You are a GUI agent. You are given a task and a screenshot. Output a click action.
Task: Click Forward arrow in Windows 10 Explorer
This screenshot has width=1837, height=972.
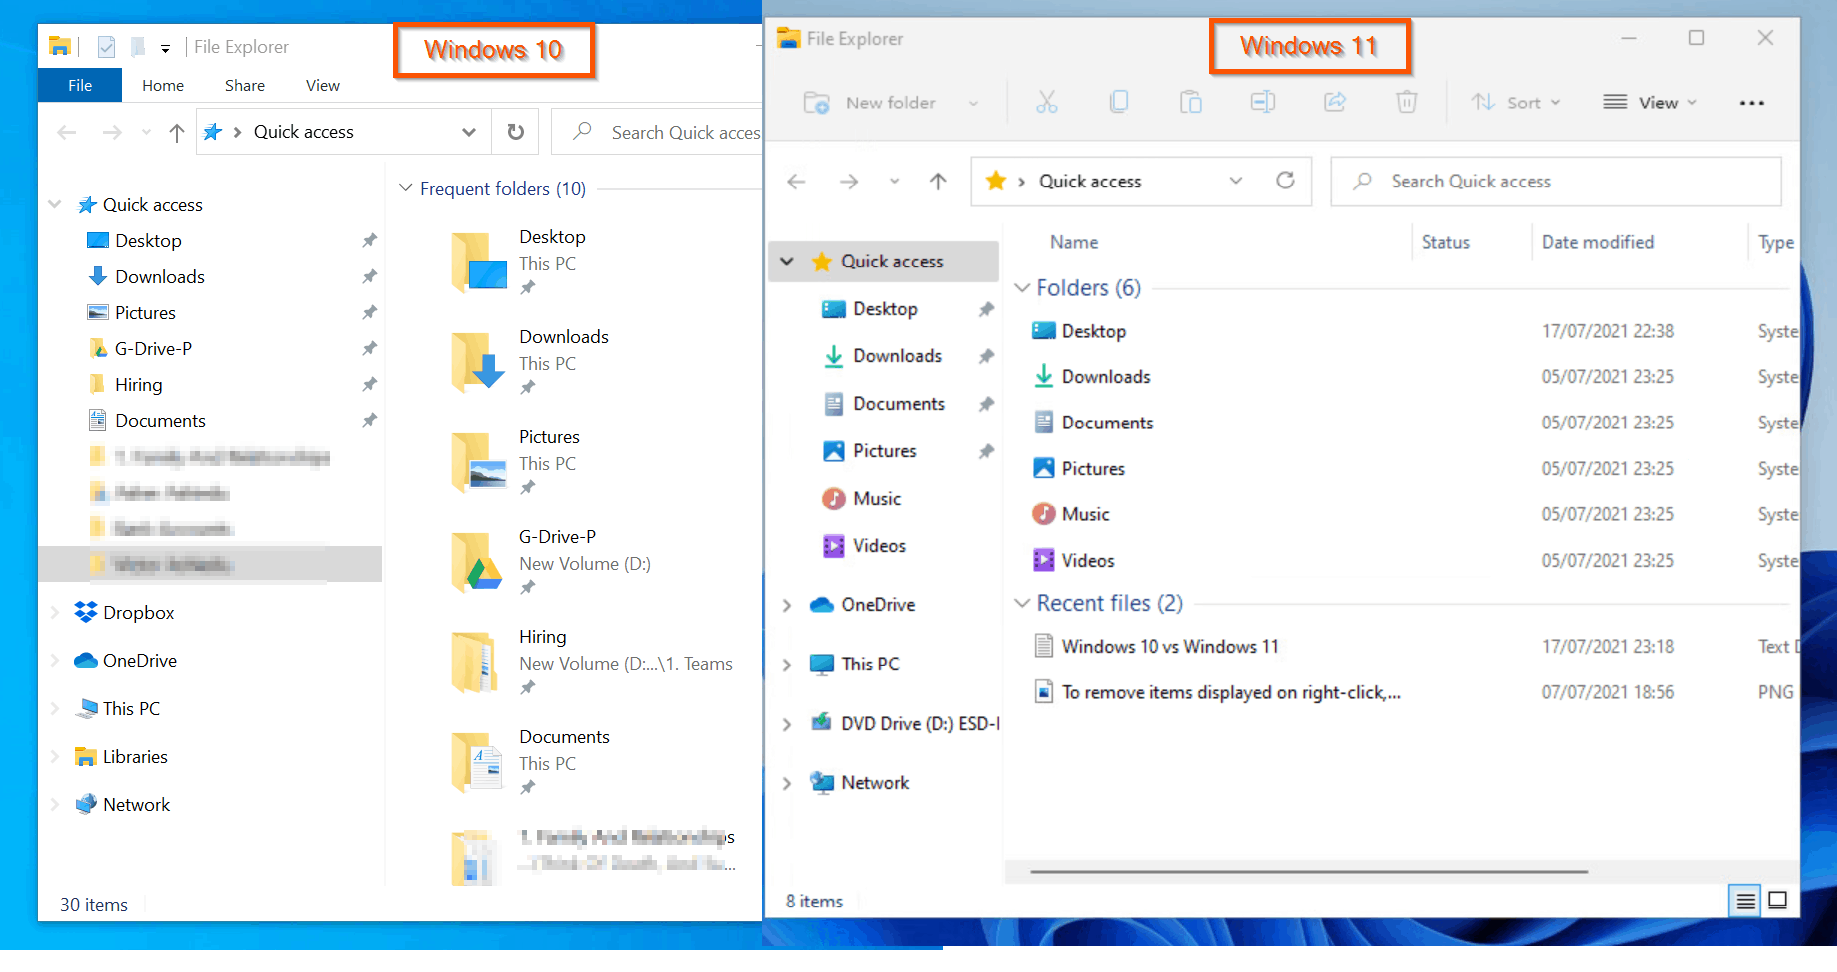pos(112,132)
